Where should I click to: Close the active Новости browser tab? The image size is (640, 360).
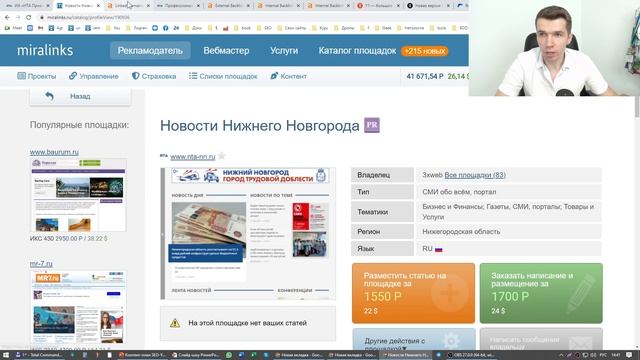click(98, 6)
